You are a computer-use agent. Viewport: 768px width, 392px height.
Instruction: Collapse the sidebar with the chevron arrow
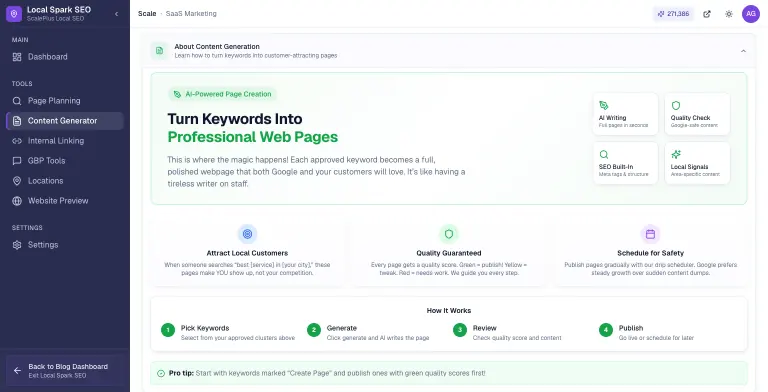pyautogui.click(x=117, y=14)
